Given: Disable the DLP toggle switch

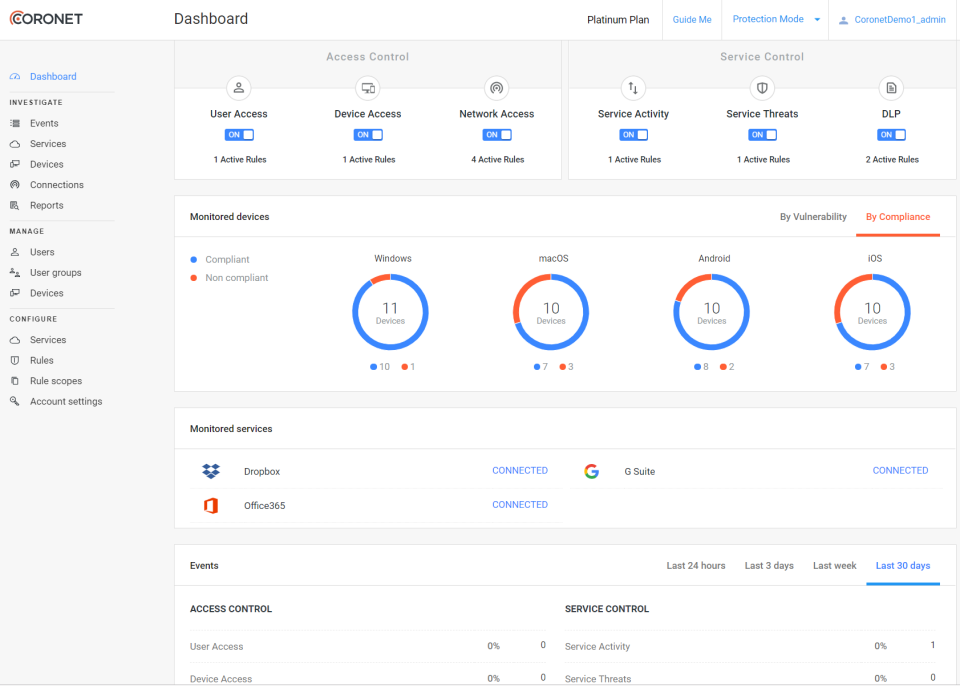Looking at the screenshot, I should (892, 135).
